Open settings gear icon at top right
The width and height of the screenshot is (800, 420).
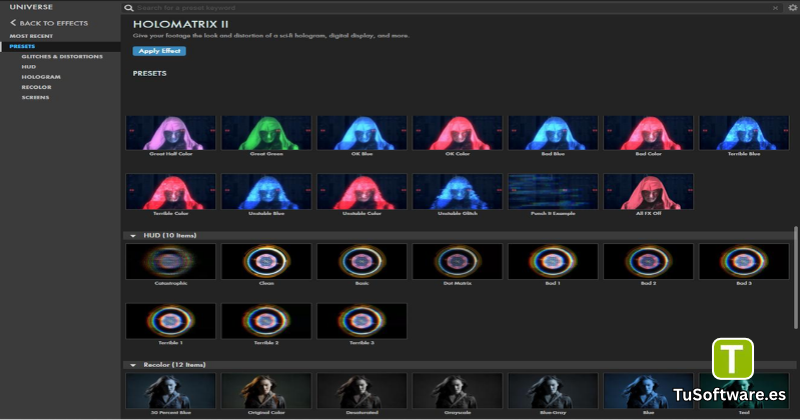[x=793, y=8]
